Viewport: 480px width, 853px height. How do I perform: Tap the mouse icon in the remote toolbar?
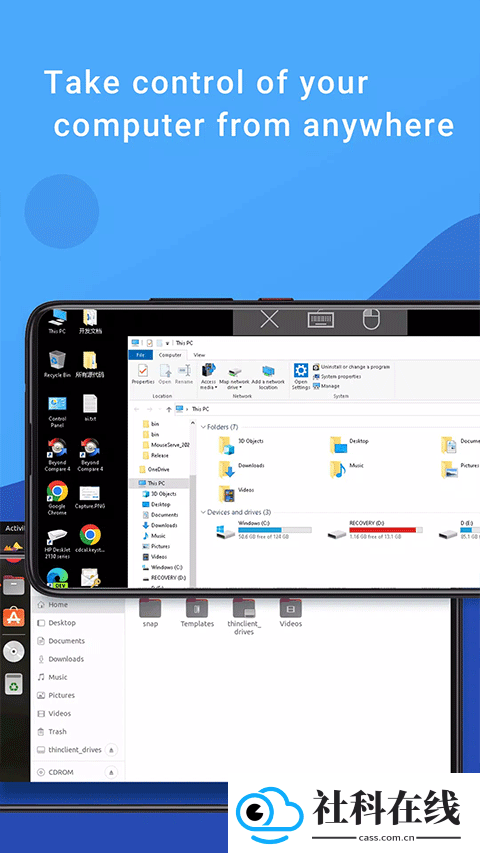(x=371, y=319)
